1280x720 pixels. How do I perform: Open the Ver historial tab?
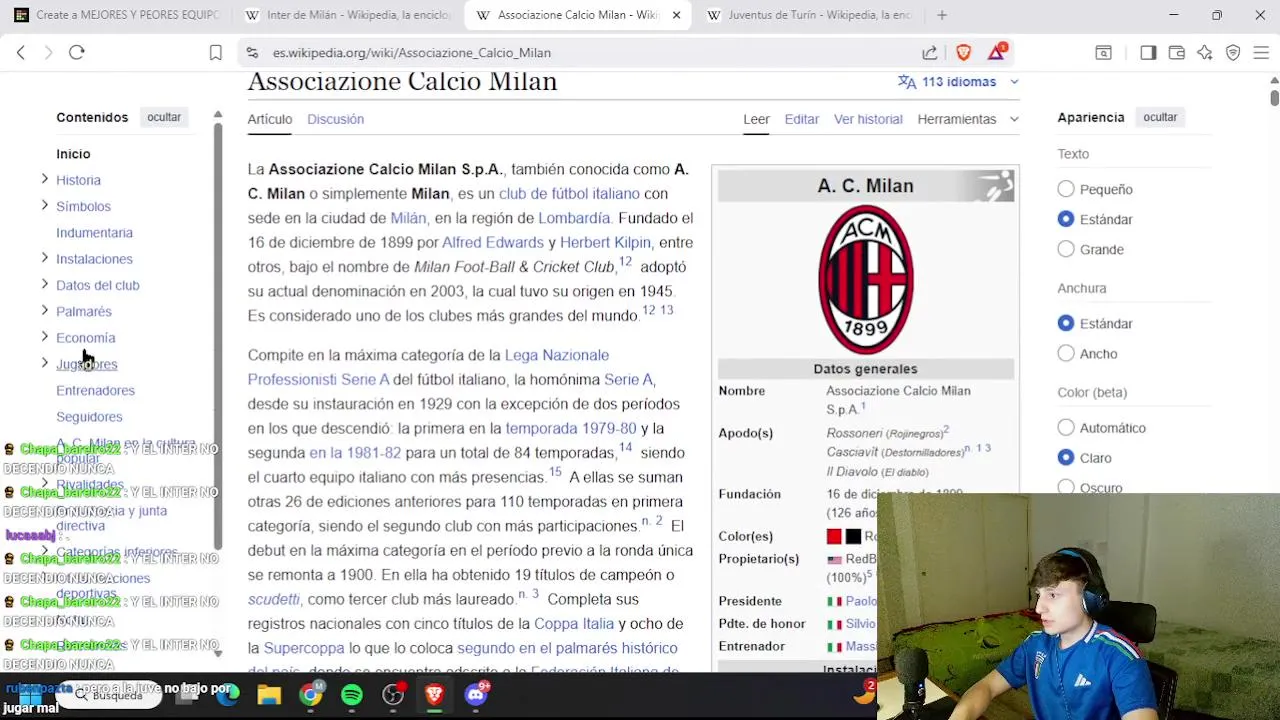[868, 119]
